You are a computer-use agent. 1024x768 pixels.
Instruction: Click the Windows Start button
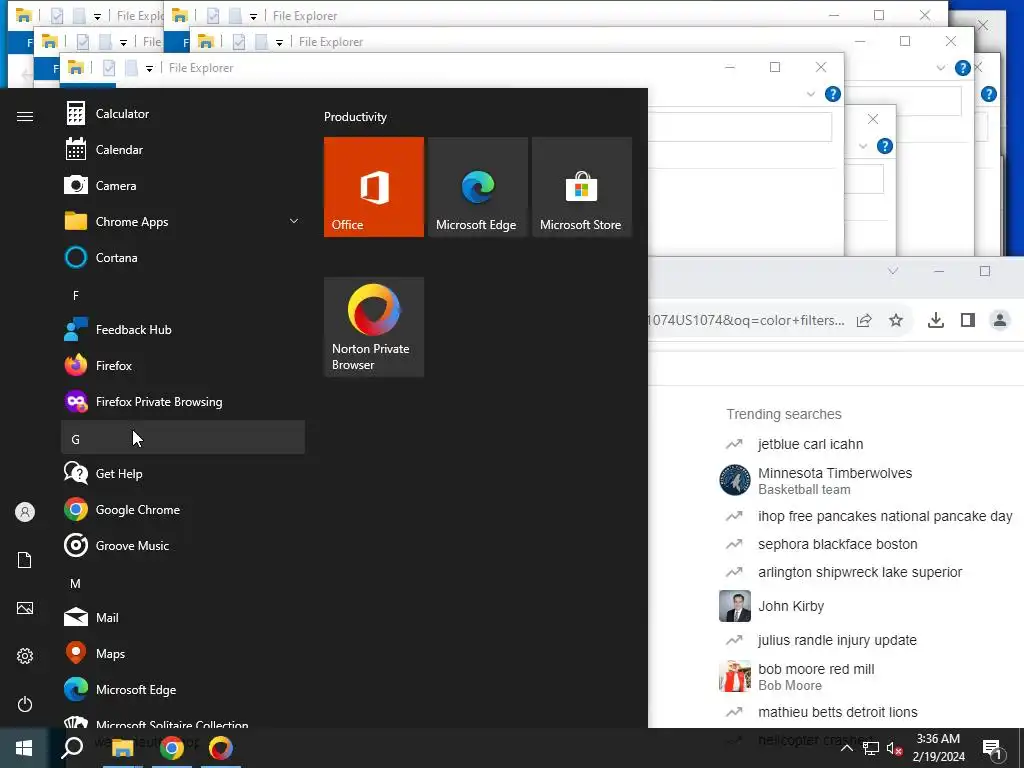click(24, 748)
